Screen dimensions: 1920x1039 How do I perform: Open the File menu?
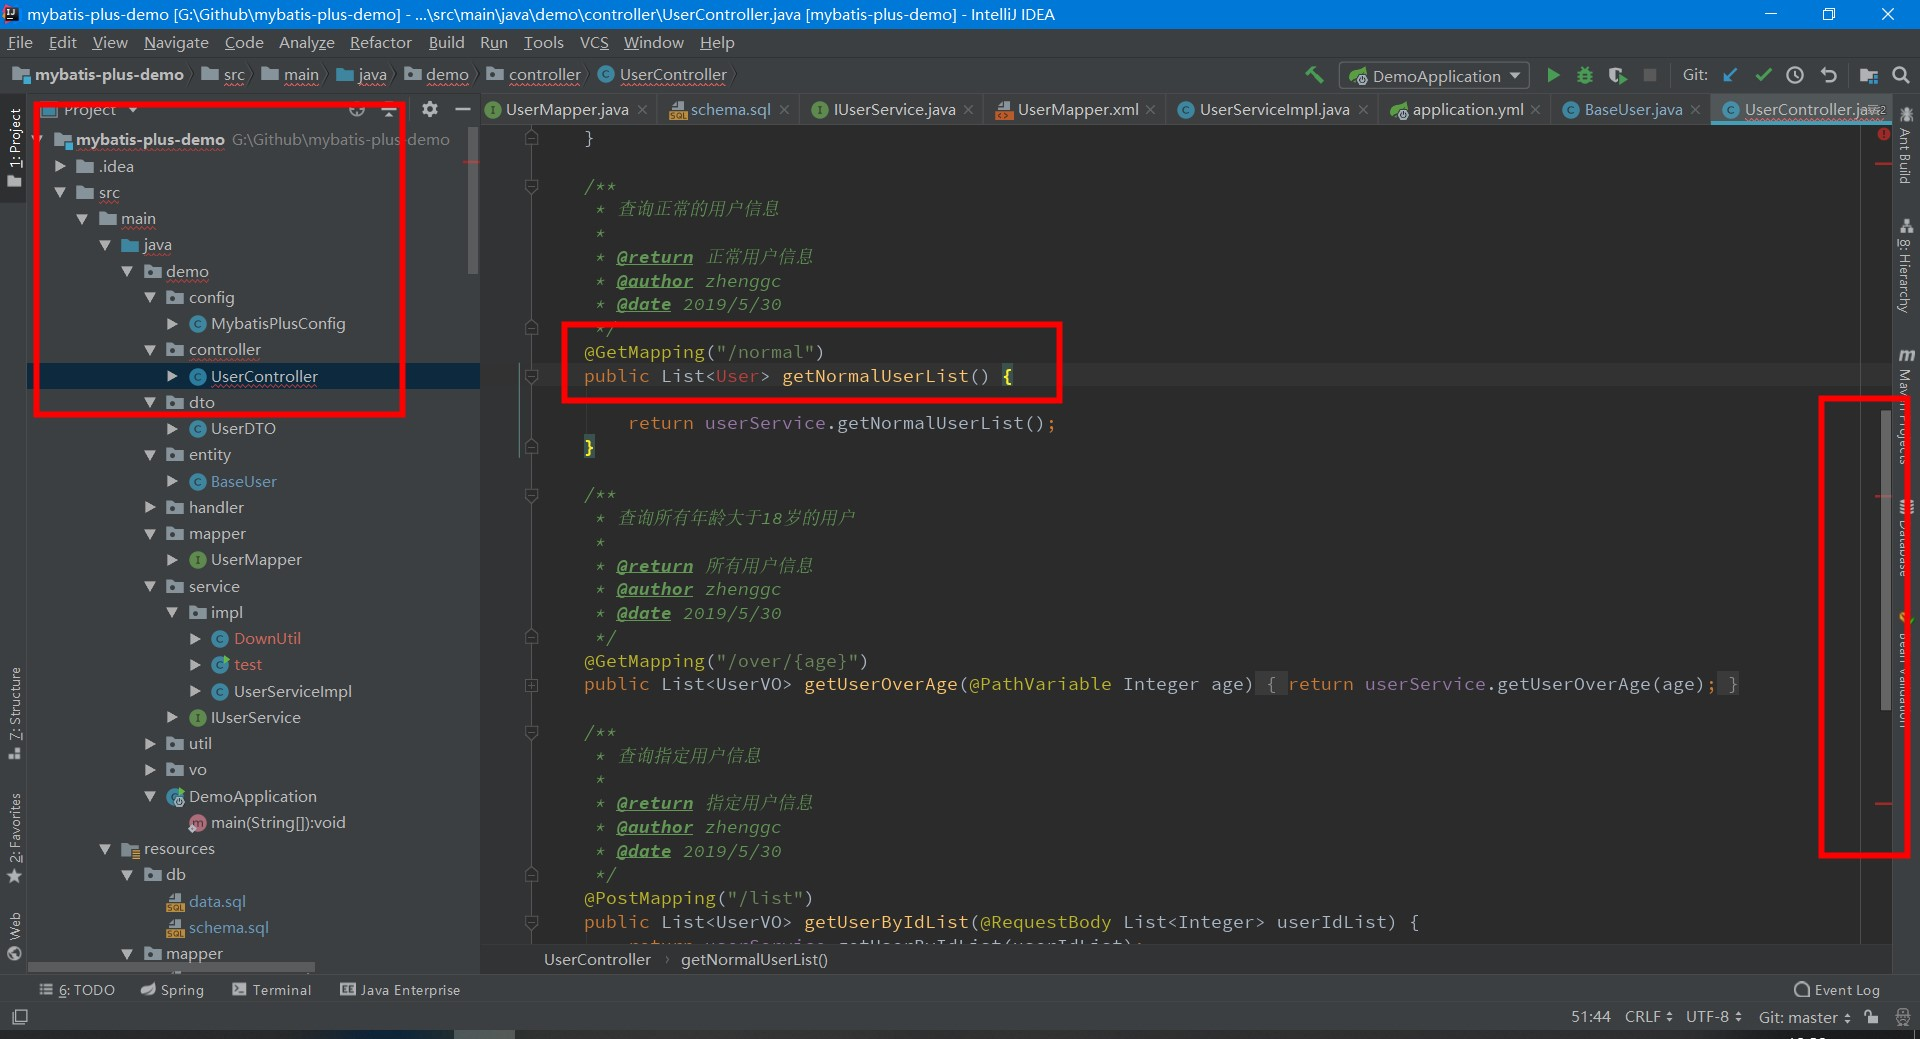[x=20, y=42]
